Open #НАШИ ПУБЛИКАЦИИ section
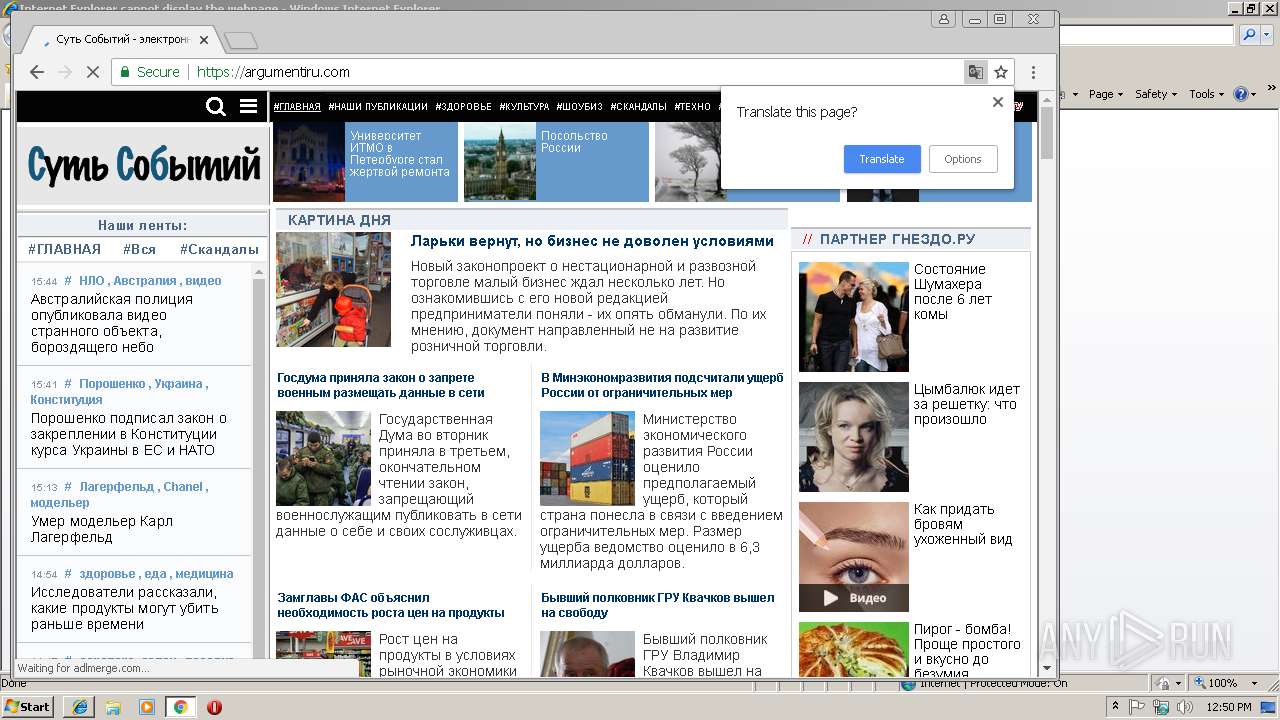 pos(379,106)
